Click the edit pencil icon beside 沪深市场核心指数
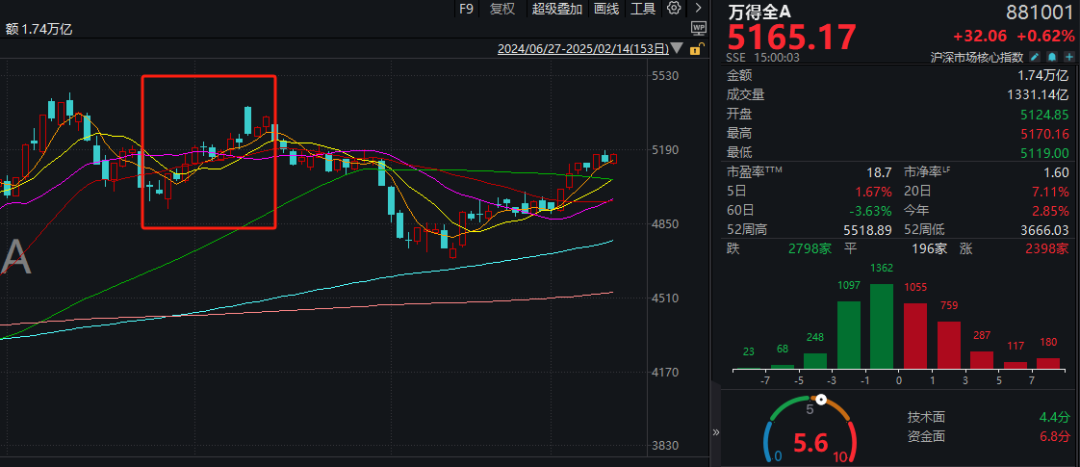This screenshot has width=1080, height=467. [x=1036, y=58]
